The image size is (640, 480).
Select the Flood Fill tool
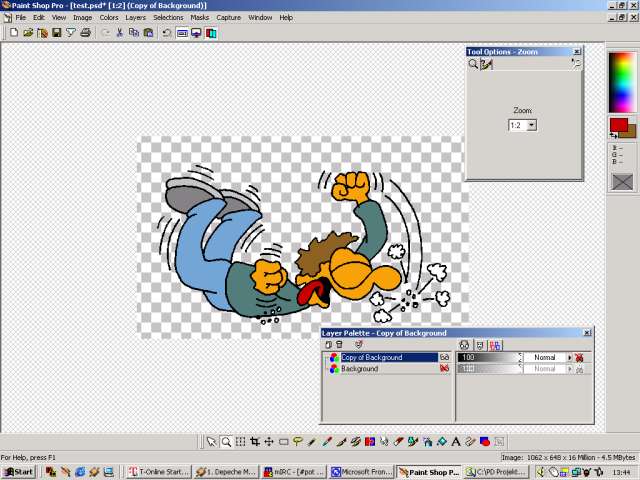click(442, 442)
